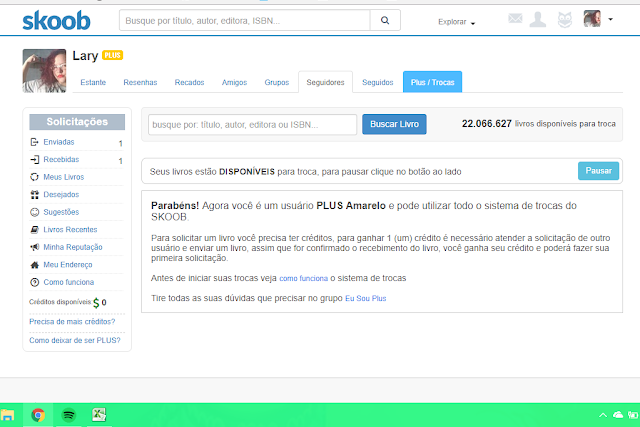The image size is (640, 427).
Task: Open Sugestões in the sidebar
Action: coord(61,212)
